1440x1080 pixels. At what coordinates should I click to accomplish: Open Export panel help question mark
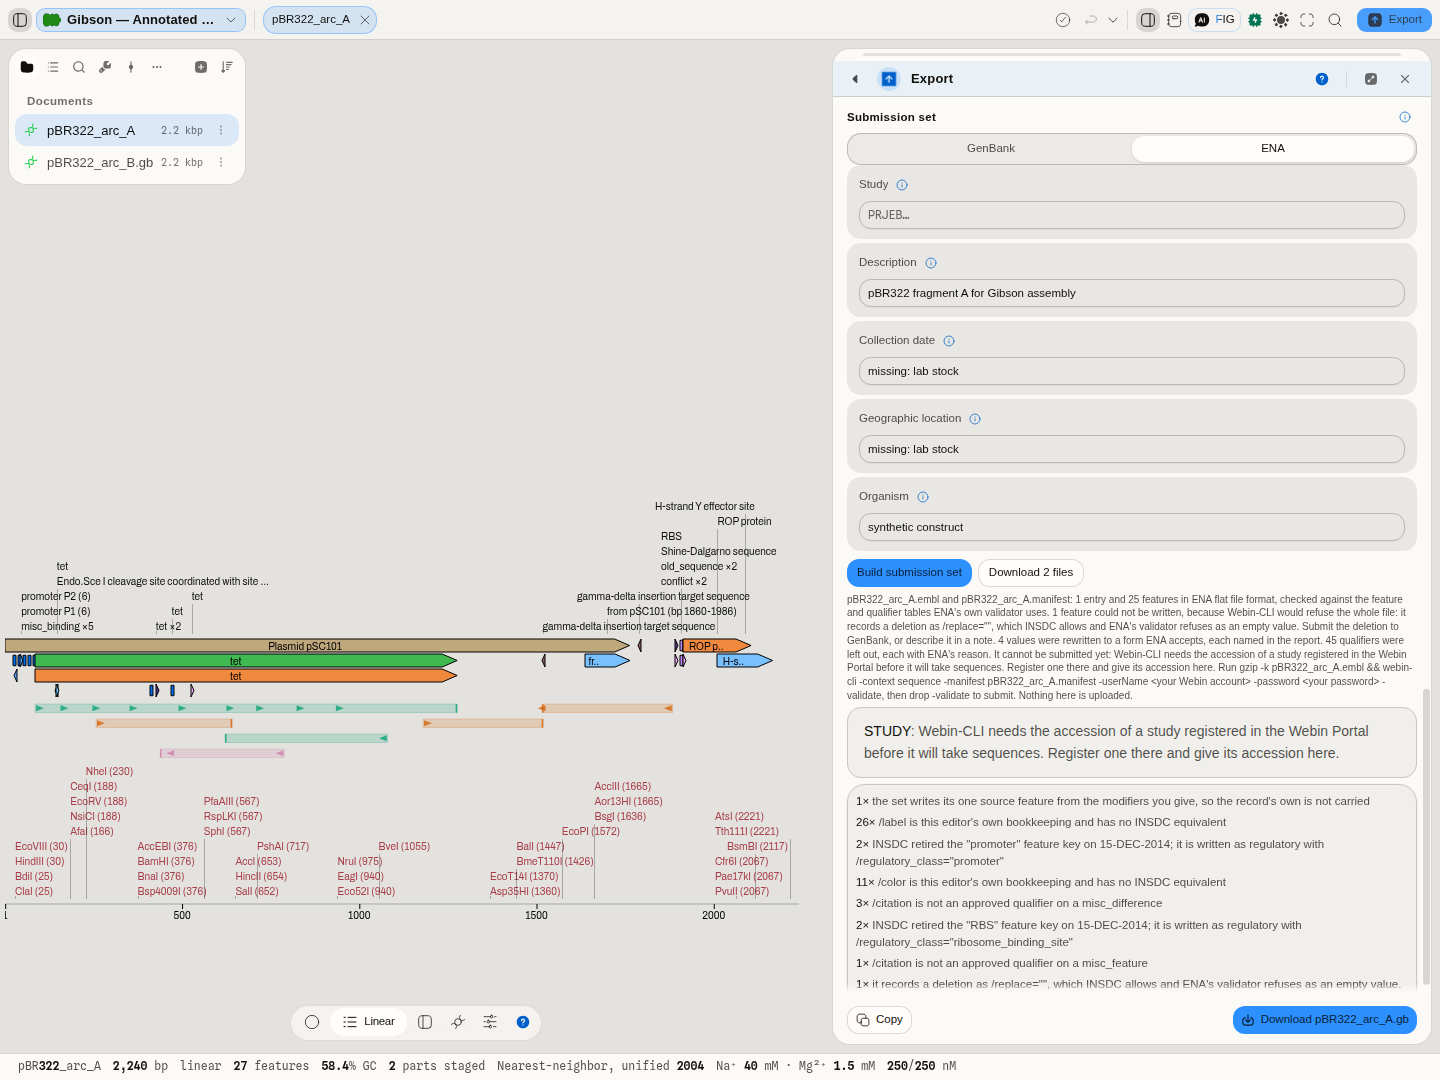click(1322, 79)
